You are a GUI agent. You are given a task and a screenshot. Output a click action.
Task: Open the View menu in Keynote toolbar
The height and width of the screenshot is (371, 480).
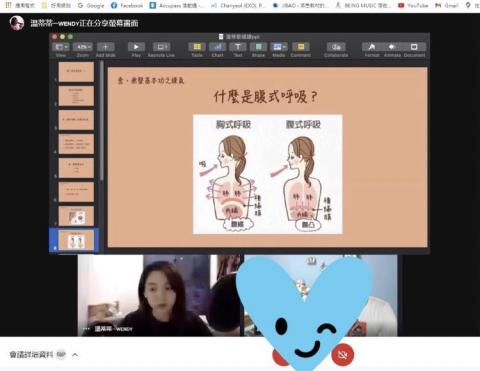coord(61,47)
